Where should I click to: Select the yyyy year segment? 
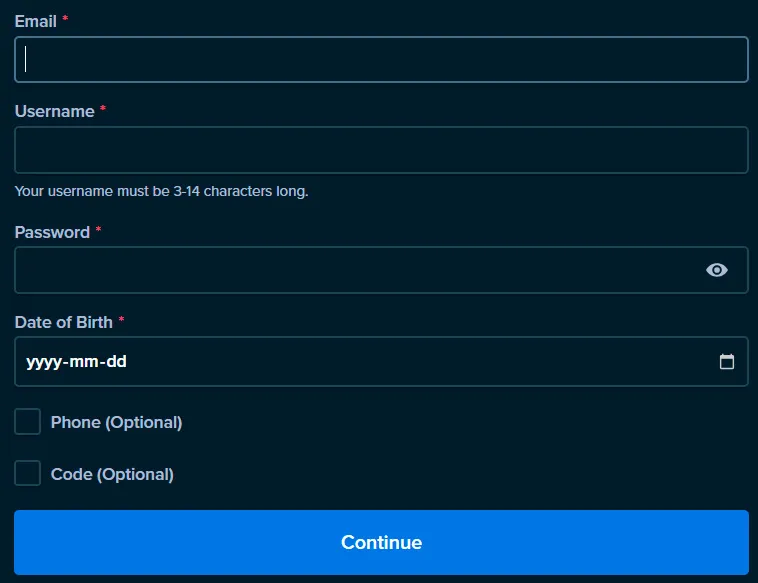(x=43, y=362)
